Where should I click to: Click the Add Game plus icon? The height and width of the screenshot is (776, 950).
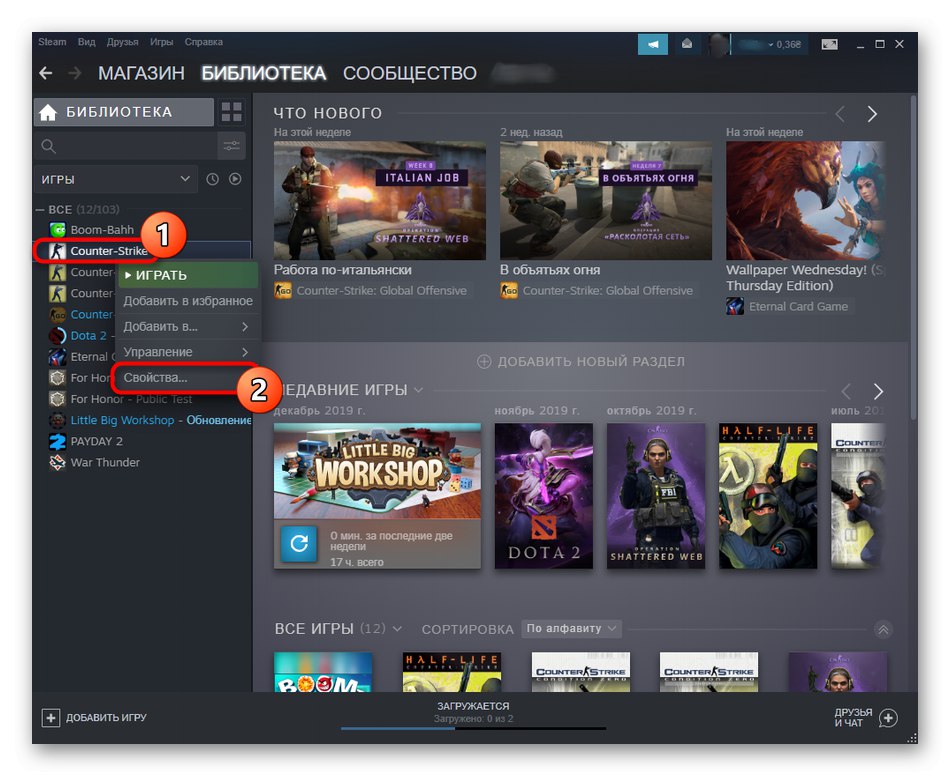[51, 718]
